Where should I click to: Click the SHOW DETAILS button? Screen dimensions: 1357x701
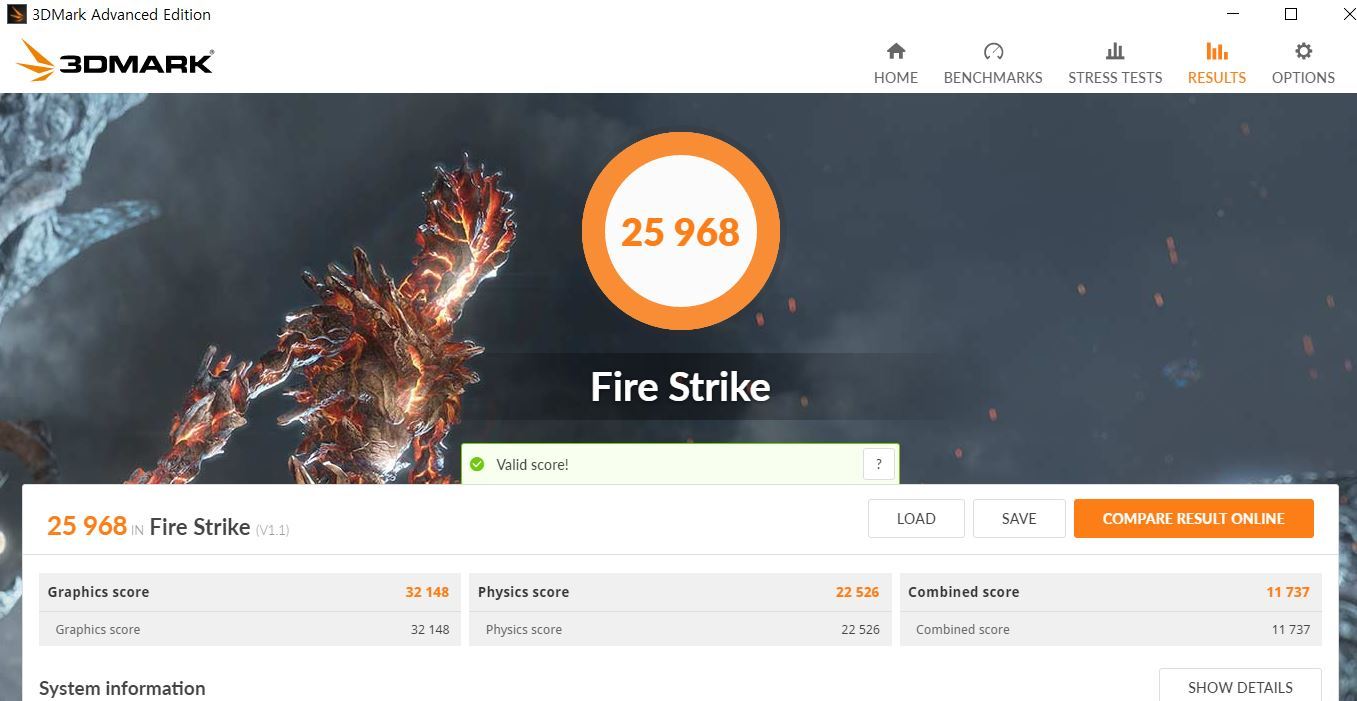pos(1240,687)
